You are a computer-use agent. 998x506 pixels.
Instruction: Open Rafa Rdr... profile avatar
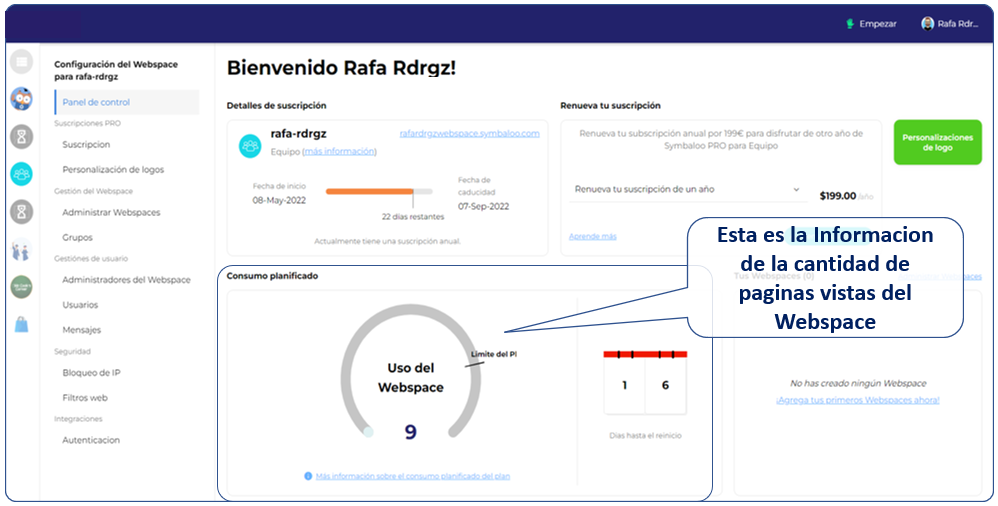[927, 24]
